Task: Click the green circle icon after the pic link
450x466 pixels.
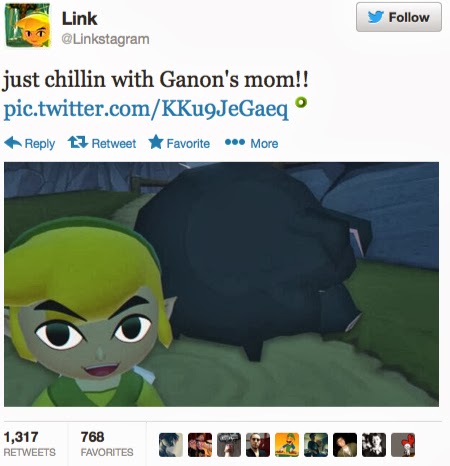Action: tap(301, 102)
